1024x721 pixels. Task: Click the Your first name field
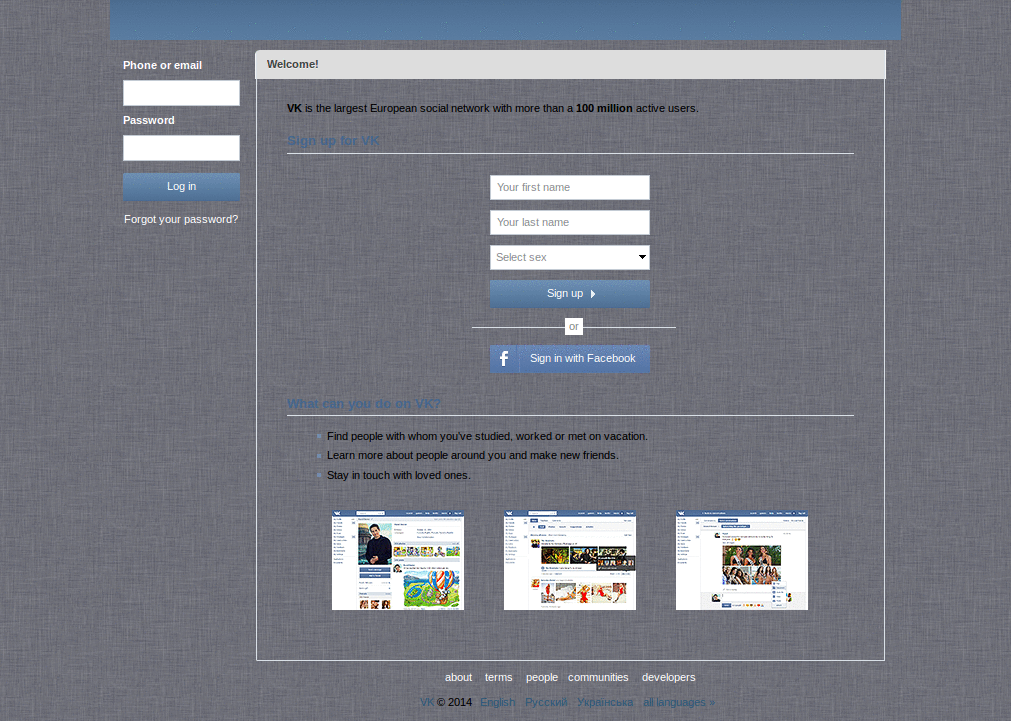tap(569, 187)
